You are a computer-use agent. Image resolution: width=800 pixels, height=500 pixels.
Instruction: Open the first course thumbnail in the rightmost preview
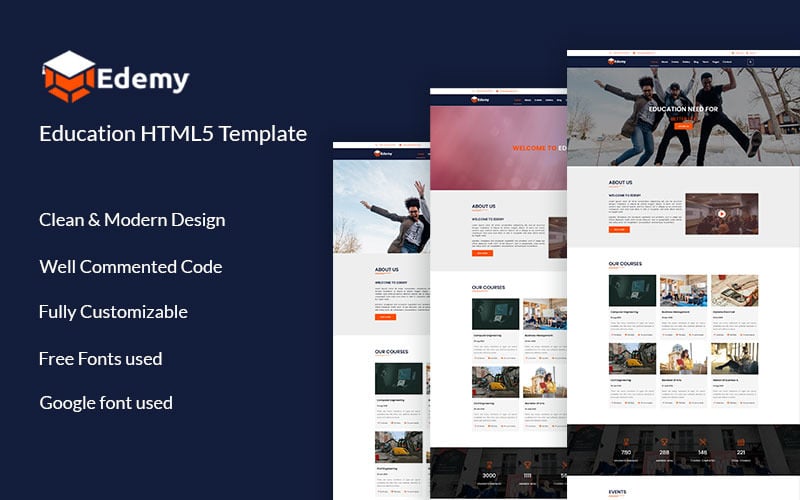pos(632,291)
